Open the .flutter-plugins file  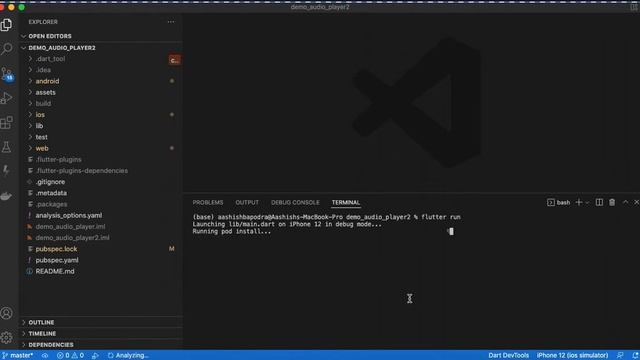[x=101, y=160]
